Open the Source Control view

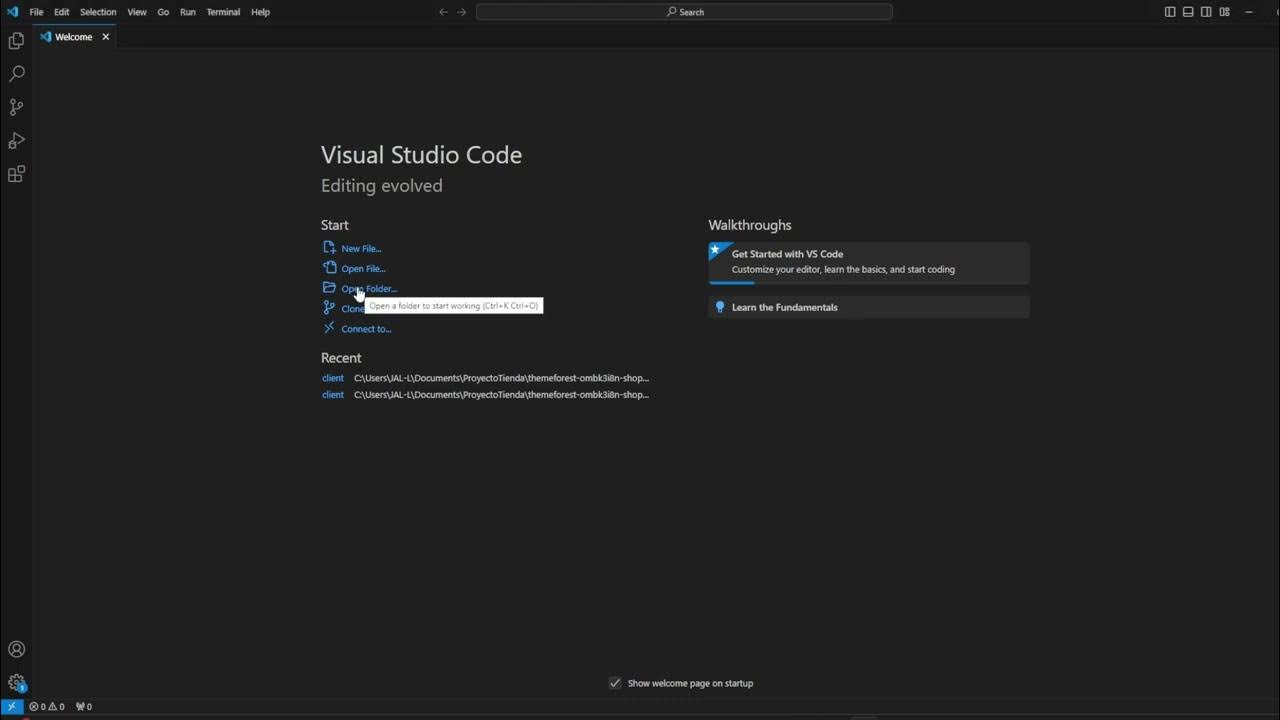point(16,107)
